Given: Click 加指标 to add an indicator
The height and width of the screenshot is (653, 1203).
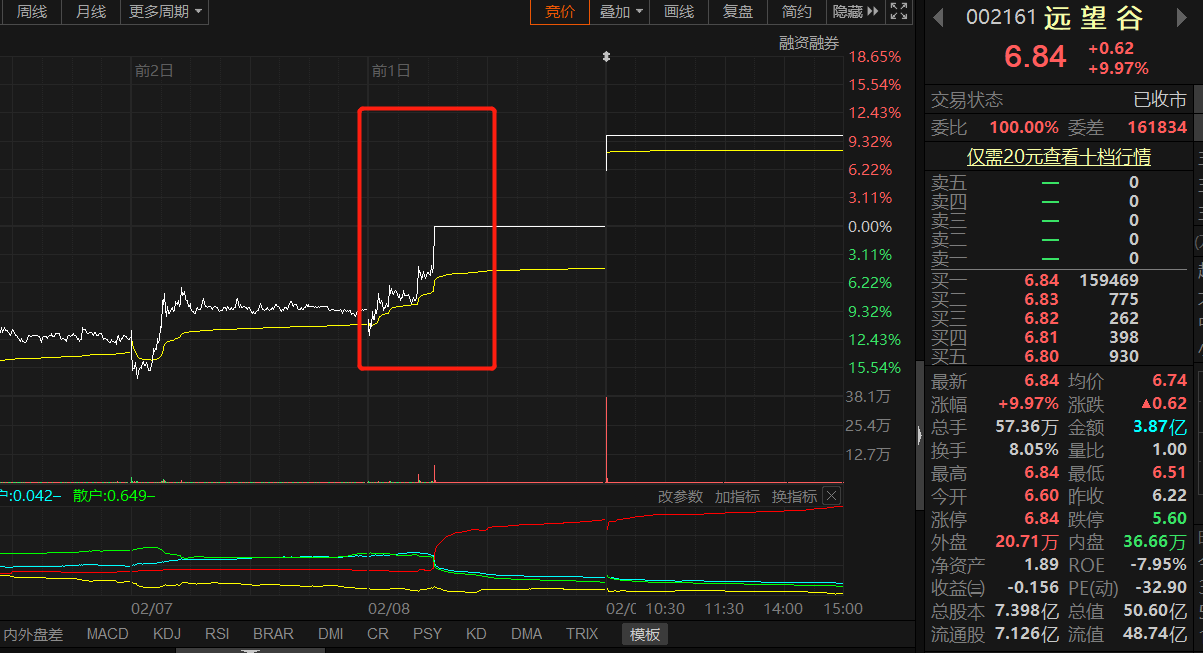Looking at the screenshot, I should click(737, 496).
